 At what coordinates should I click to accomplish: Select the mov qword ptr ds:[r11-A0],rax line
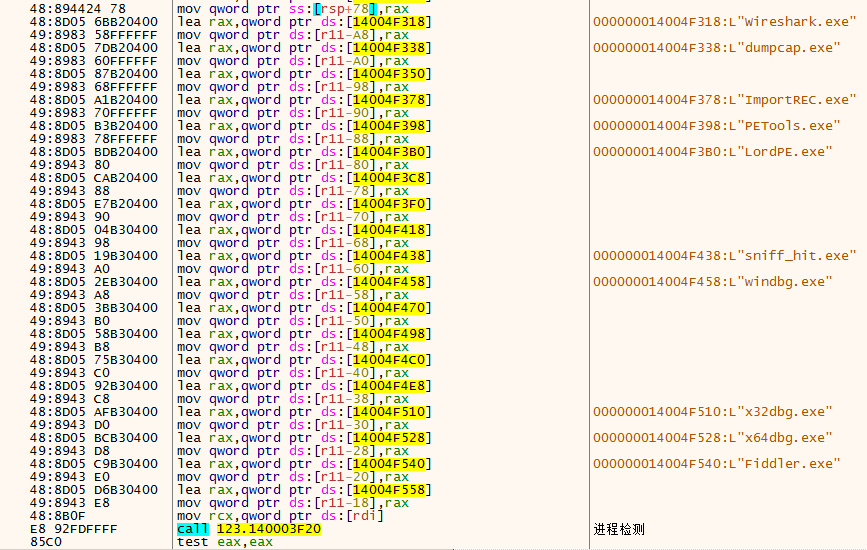point(293,61)
